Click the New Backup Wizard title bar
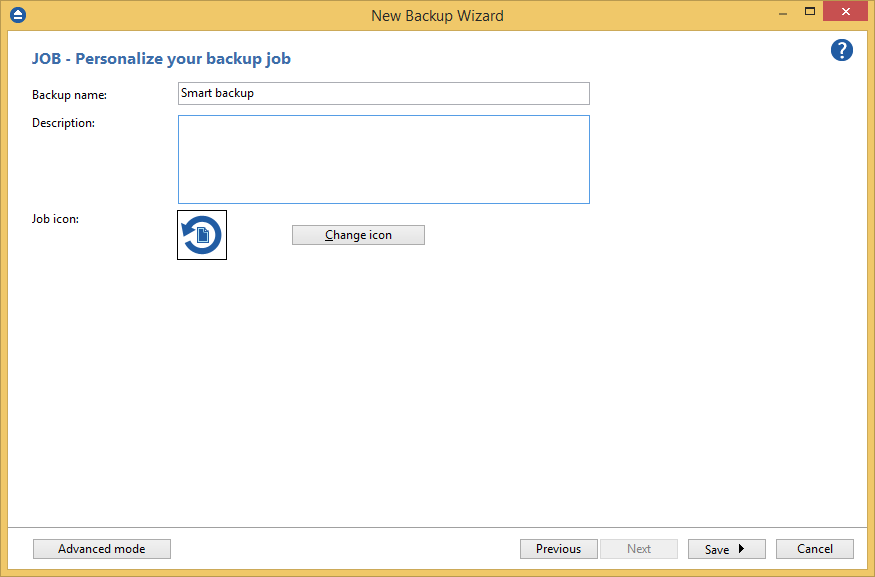The image size is (875, 577). pos(437,15)
